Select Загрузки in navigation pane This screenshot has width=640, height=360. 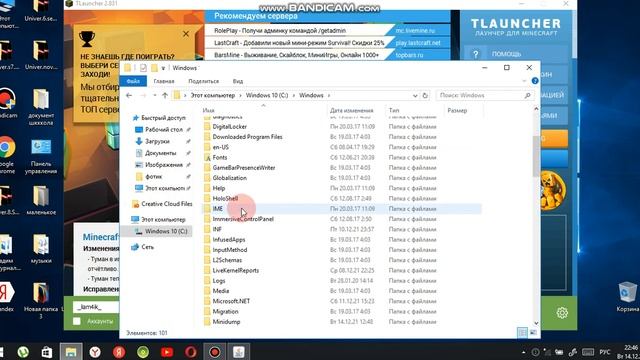(157, 141)
